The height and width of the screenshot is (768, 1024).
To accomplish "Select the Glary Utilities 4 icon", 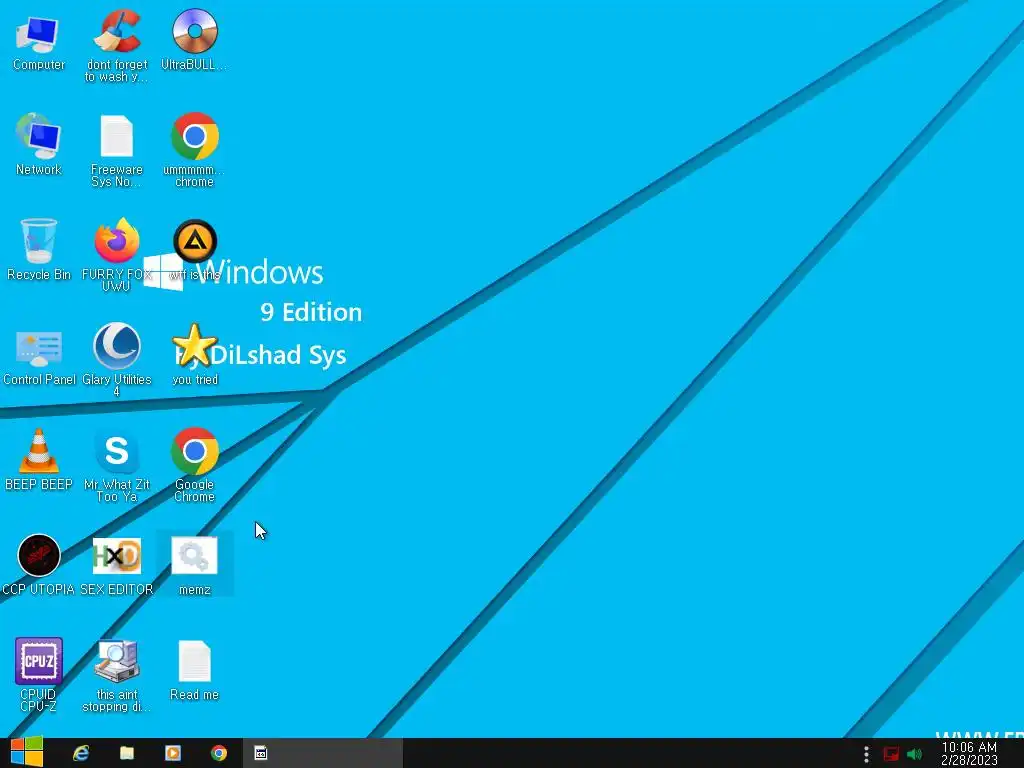I will (x=117, y=359).
